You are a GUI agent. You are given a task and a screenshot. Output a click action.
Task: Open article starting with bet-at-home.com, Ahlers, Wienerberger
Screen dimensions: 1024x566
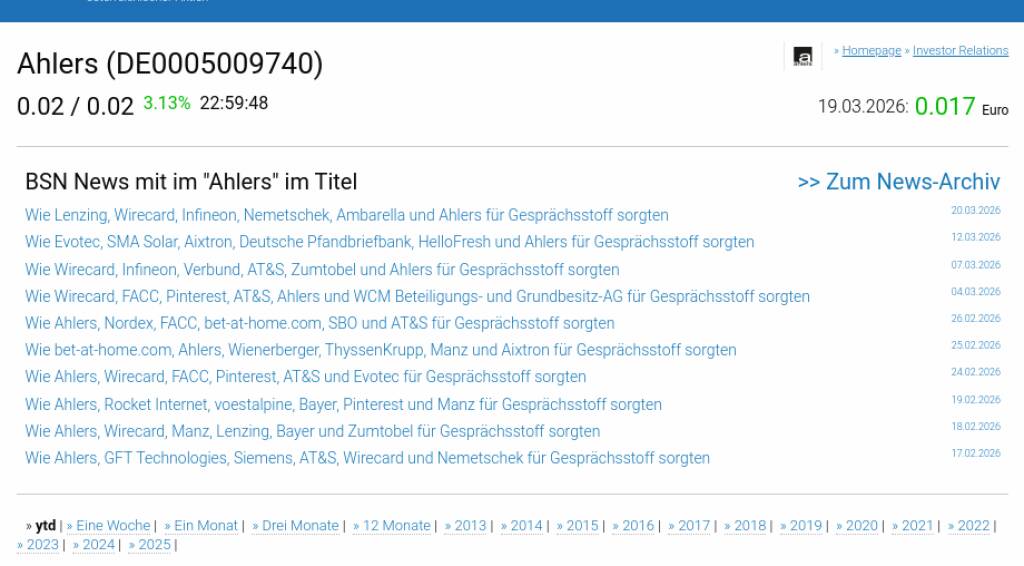click(x=380, y=351)
